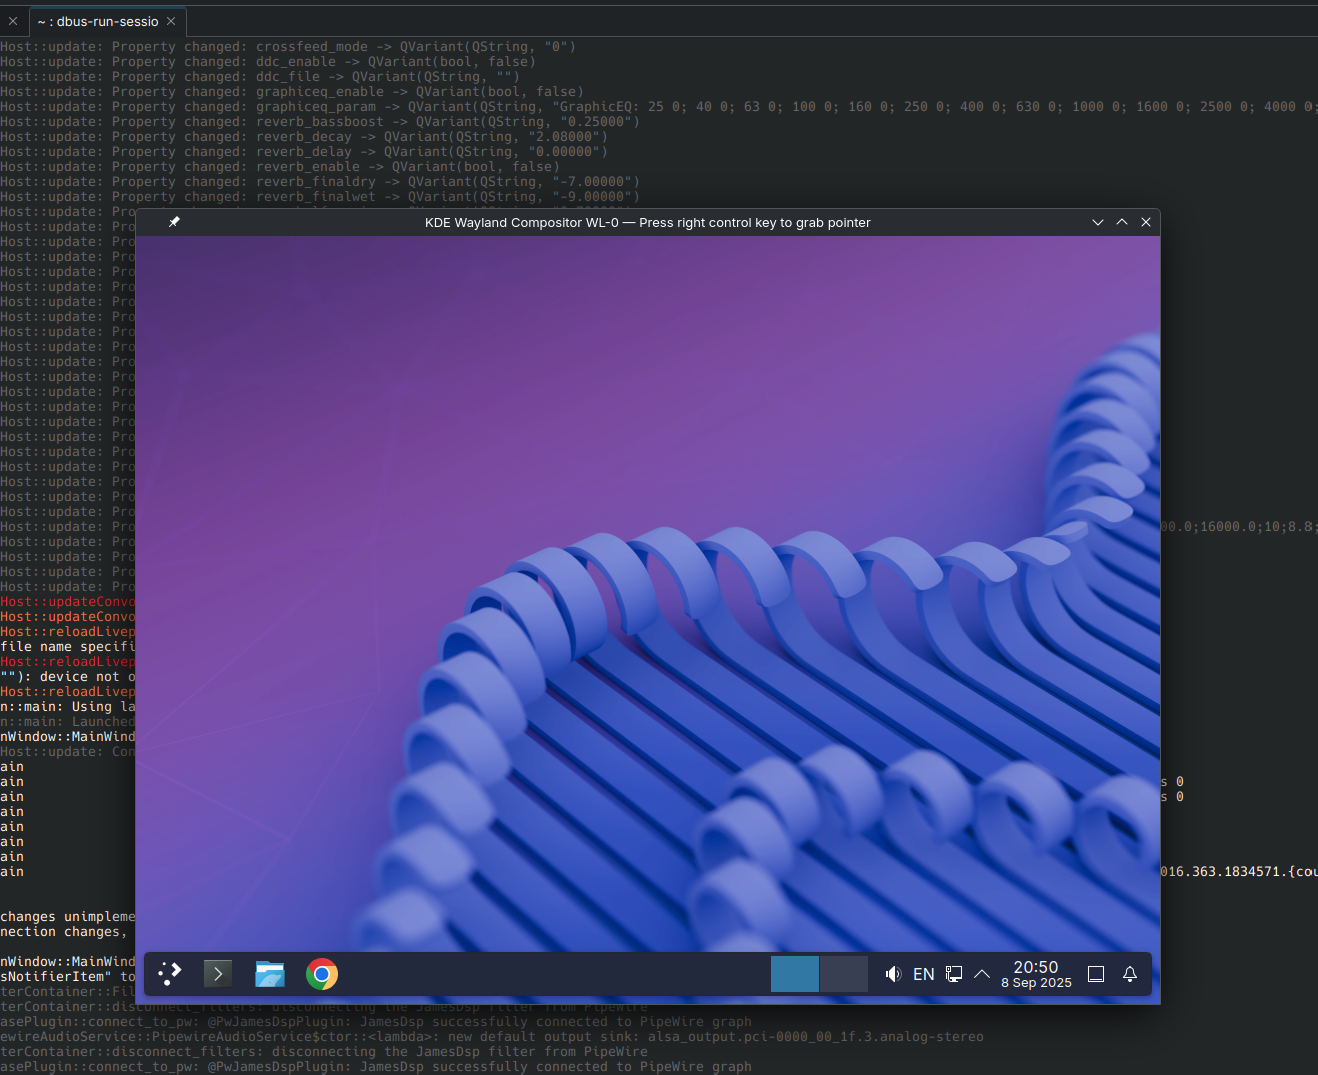Click the reverb_decay log line
This screenshot has height=1075, width=1318.
pos(304,137)
